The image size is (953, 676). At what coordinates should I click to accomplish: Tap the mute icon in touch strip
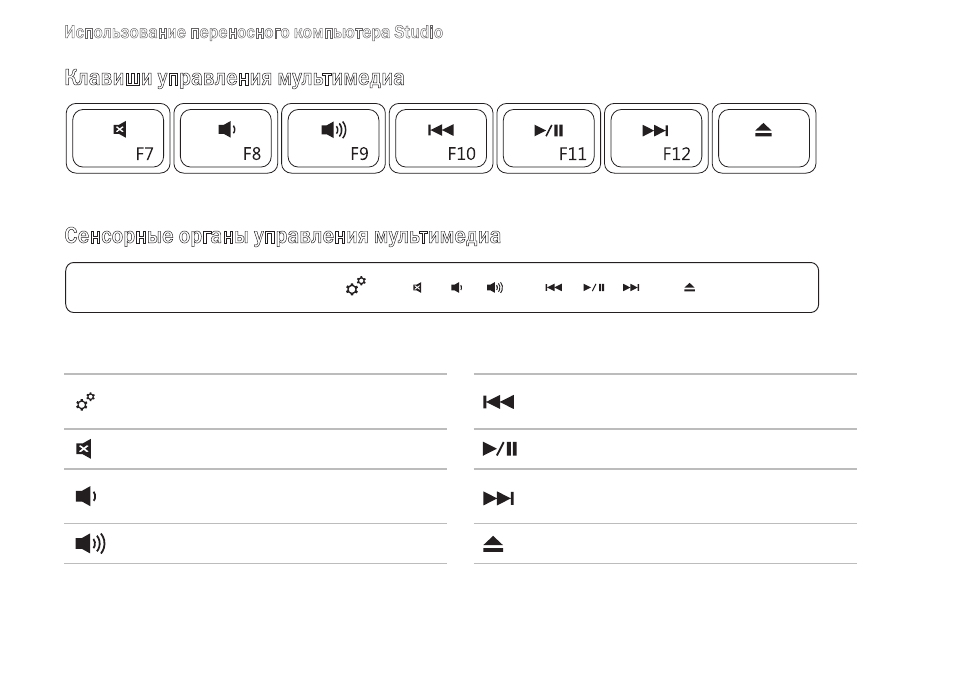[x=417, y=288]
